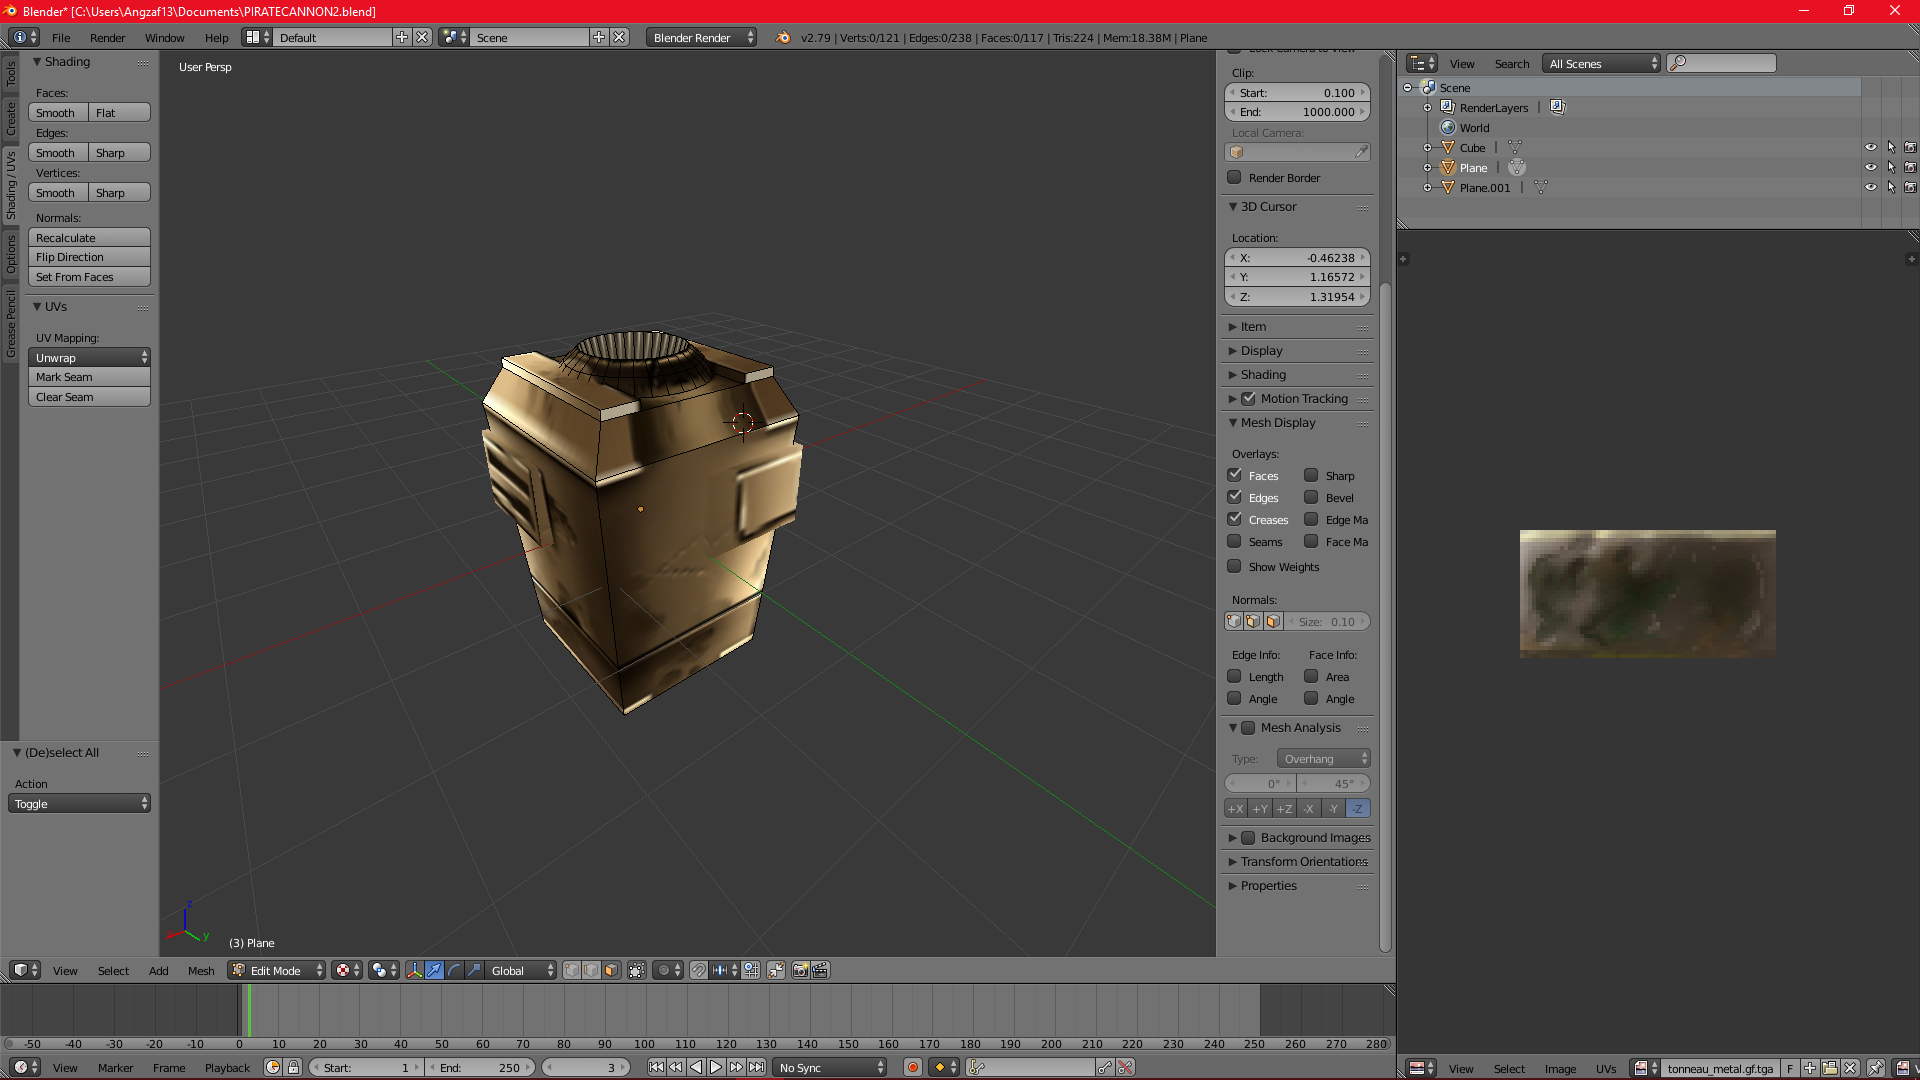1920x1080 pixels.
Task: Enable translate manipulator arrow icon
Action: [x=434, y=970]
